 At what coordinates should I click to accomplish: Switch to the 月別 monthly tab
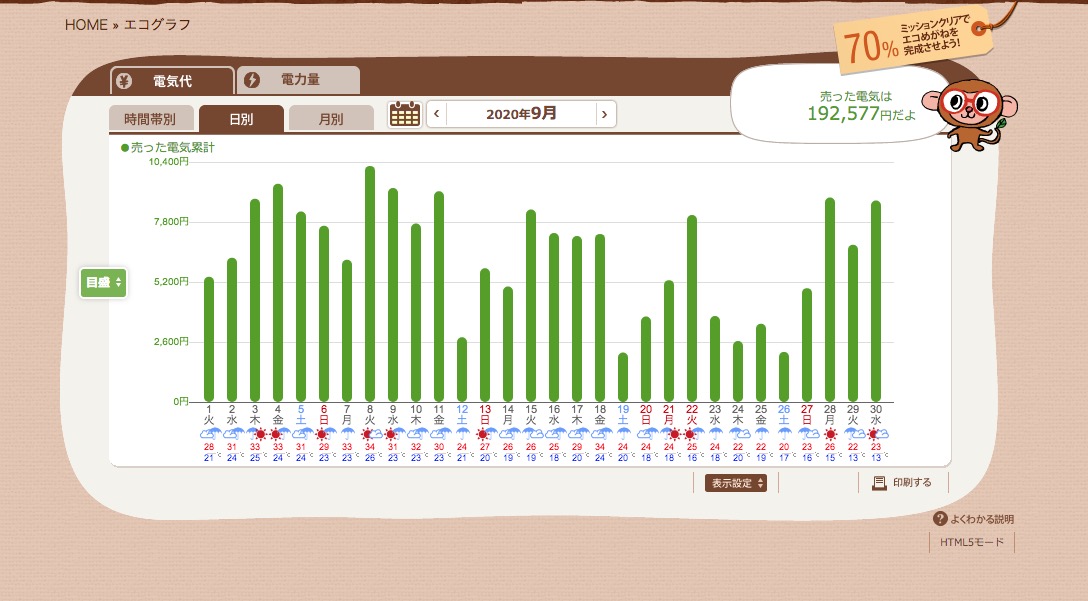330,119
